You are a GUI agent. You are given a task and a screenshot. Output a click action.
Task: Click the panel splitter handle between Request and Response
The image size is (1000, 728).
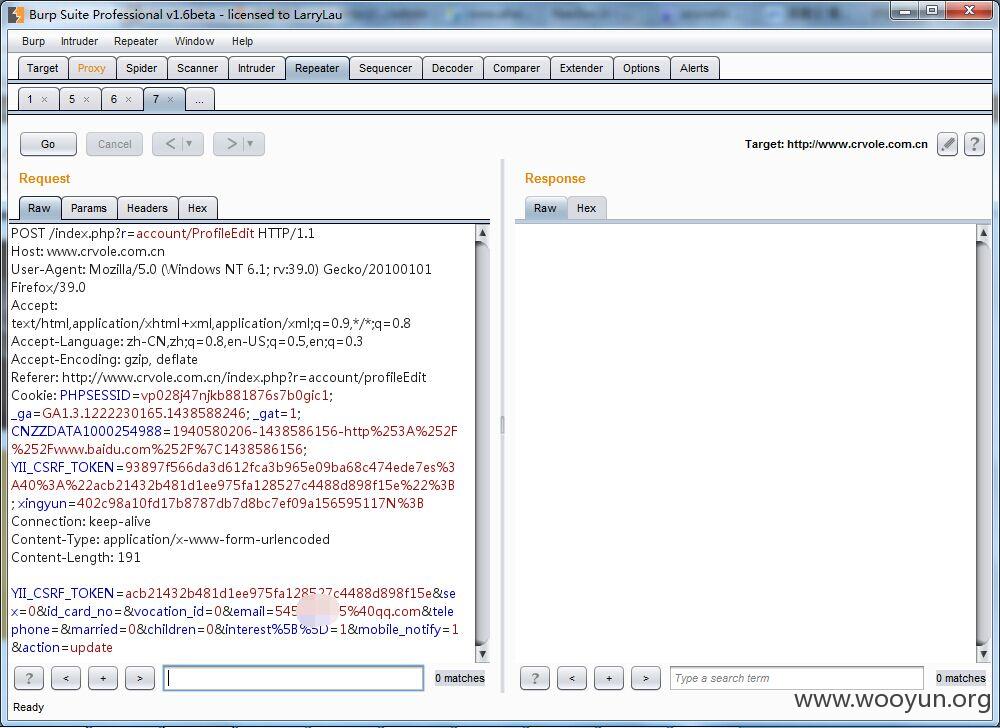point(503,426)
